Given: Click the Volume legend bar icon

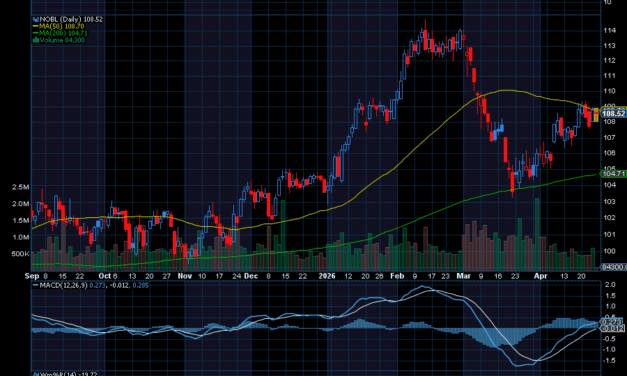Looking at the screenshot, I should tap(36, 40).
